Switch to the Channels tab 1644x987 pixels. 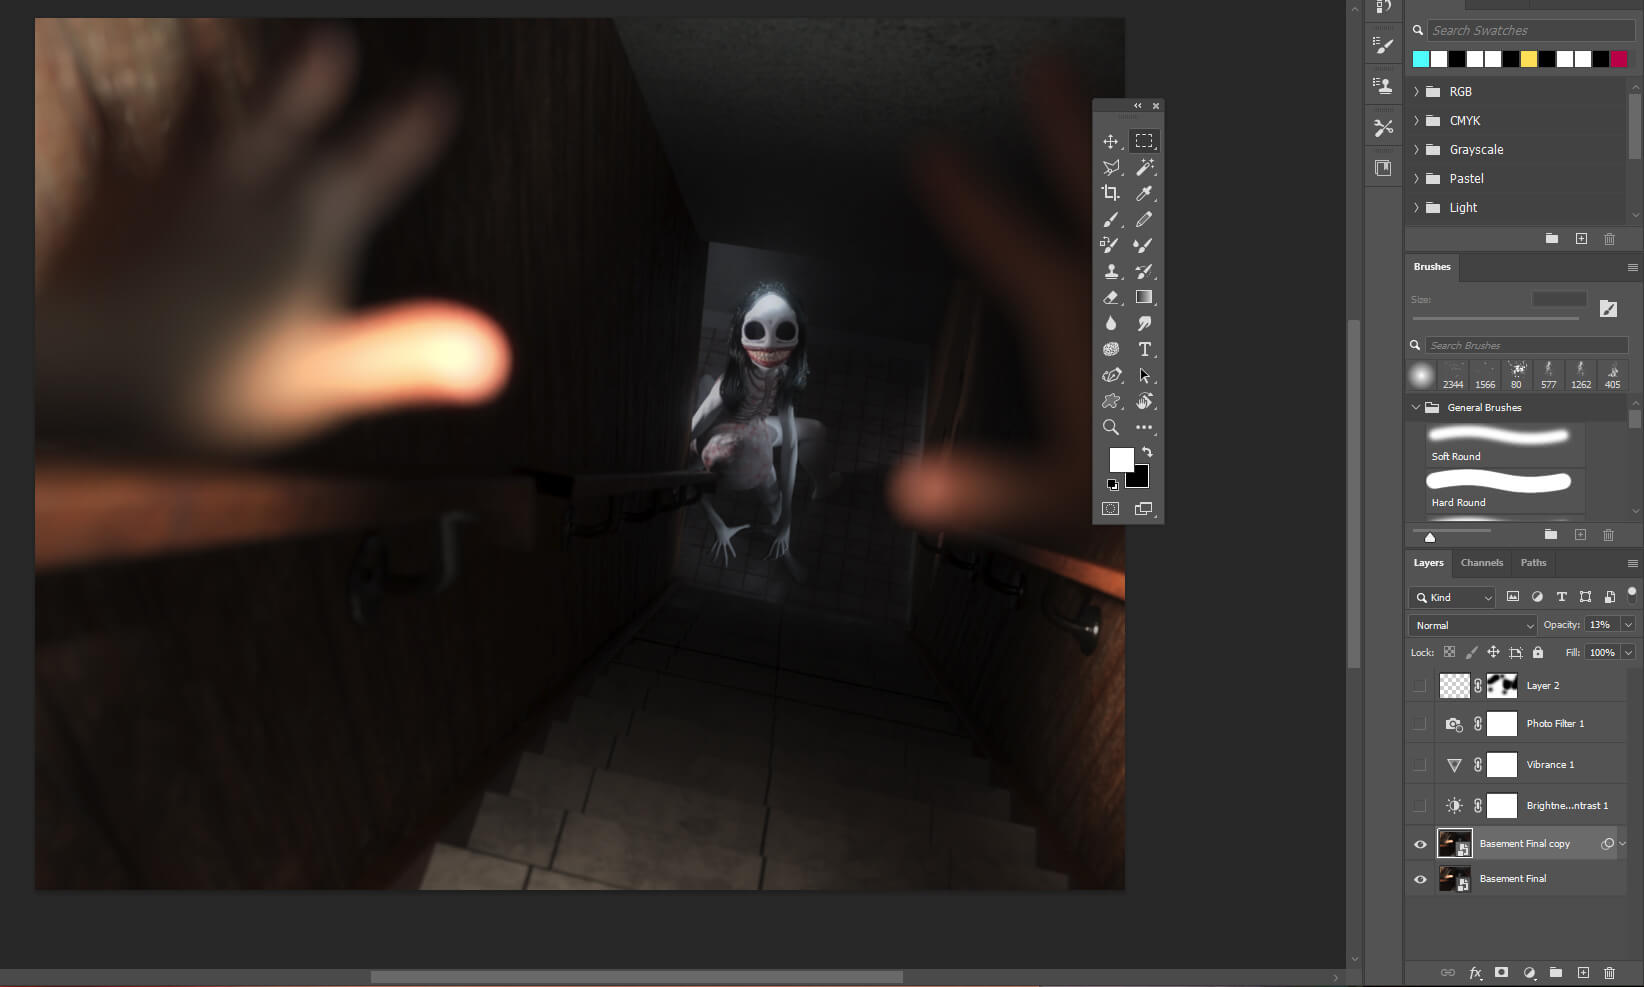click(x=1481, y=563)
